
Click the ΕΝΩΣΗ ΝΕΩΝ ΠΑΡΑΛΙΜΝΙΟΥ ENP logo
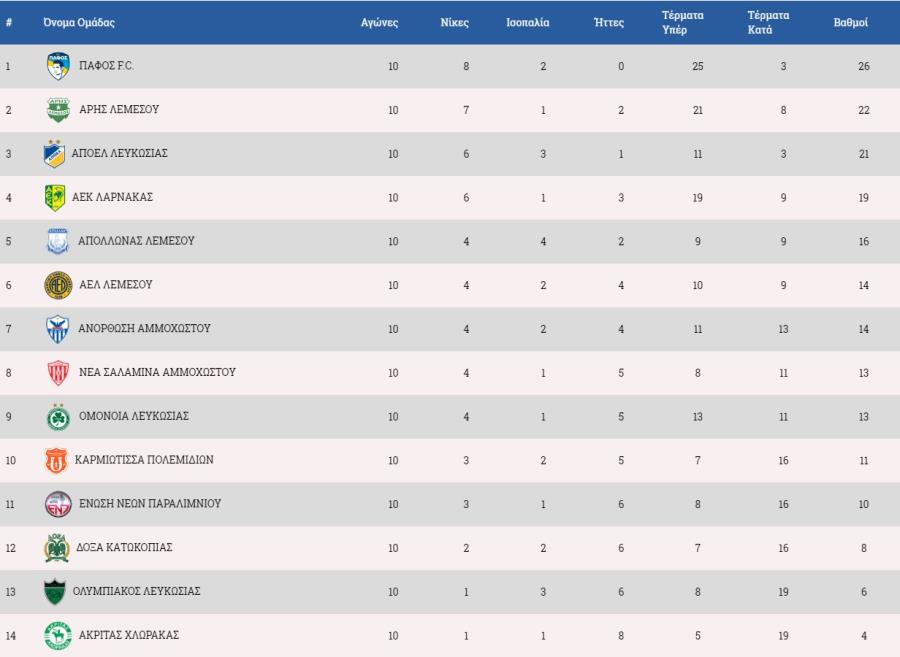(58, 504)
